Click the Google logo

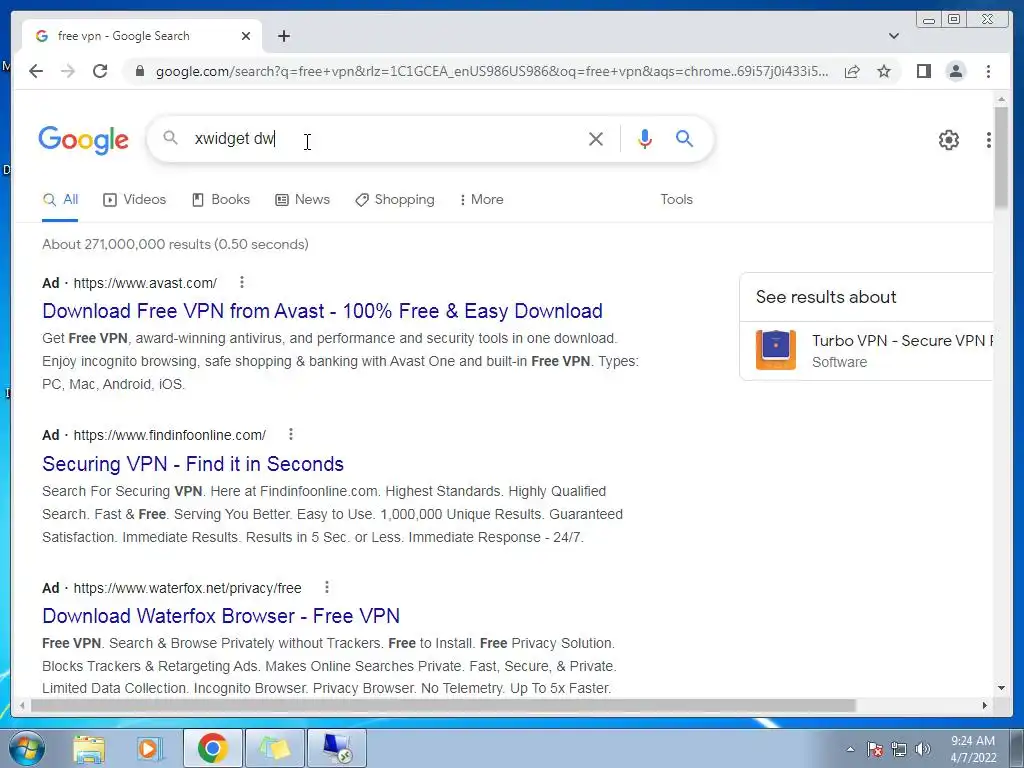tap(84, 139)
